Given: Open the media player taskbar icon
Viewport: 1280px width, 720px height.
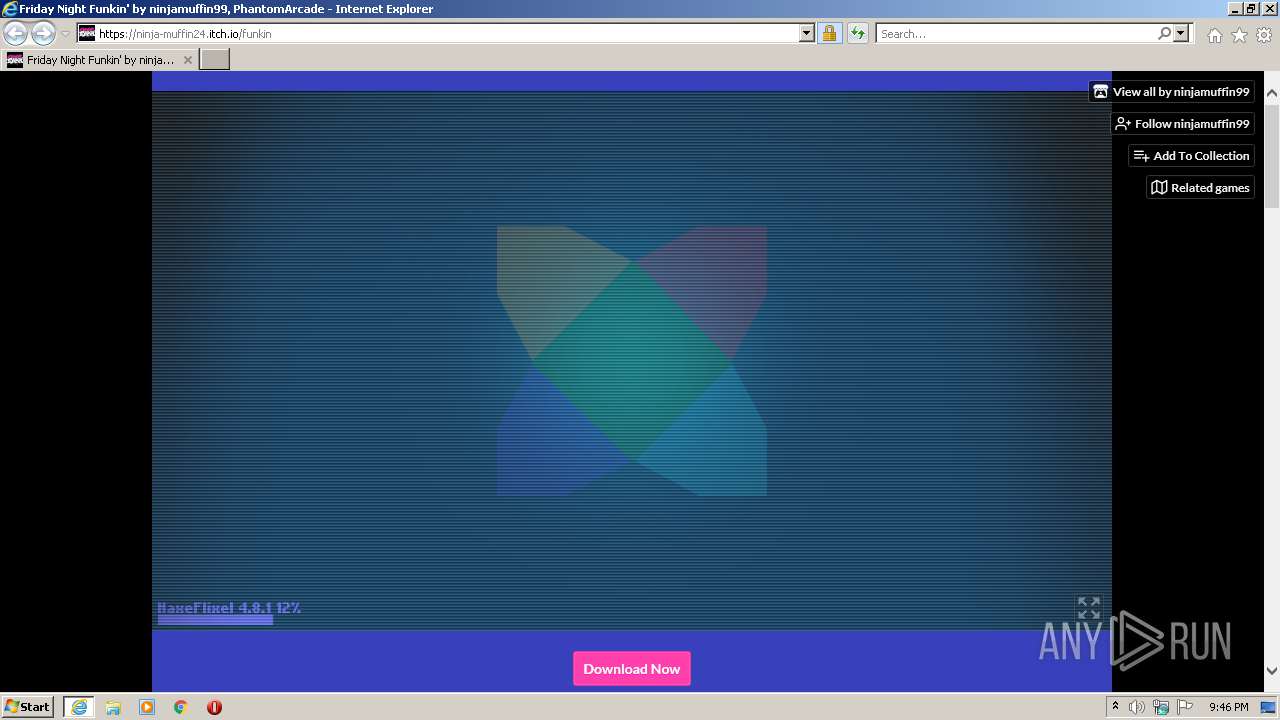Looking at the screenshot, I should pyautogui.click(x=147, y=707).
